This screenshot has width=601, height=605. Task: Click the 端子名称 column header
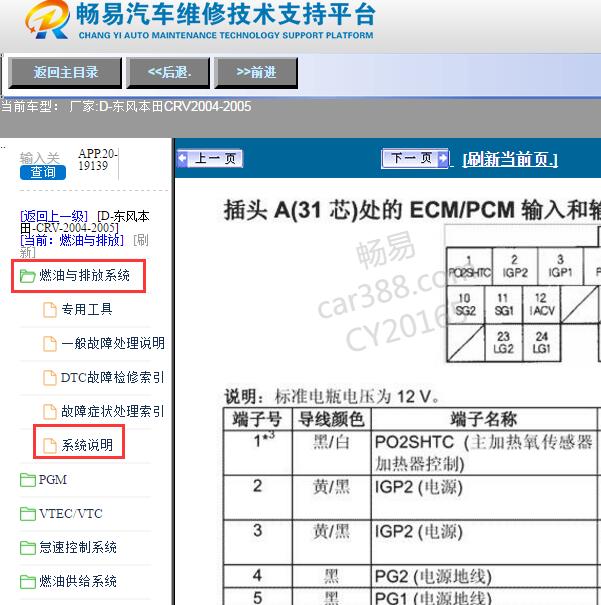[x=484, y=419]
